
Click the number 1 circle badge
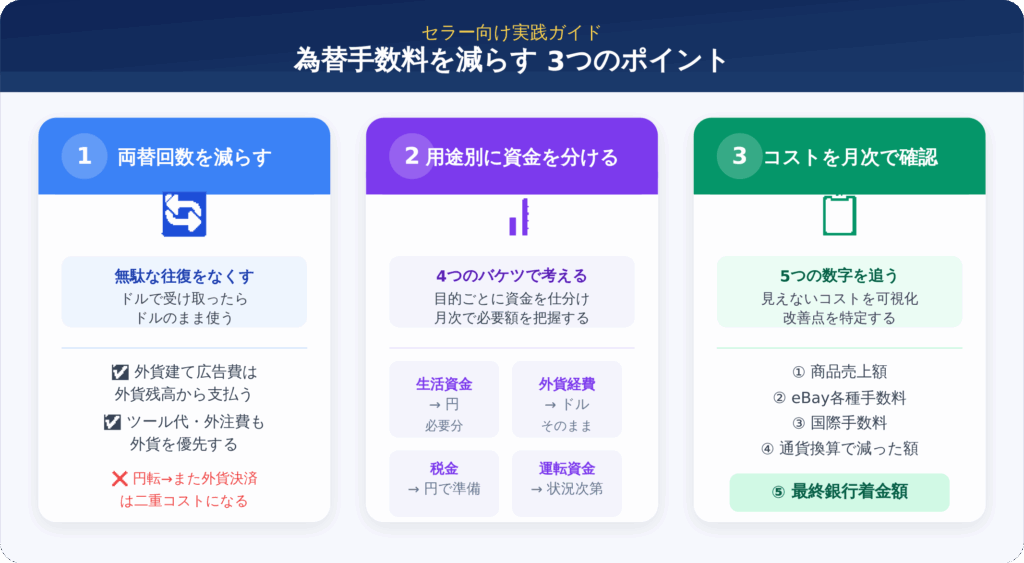[x=84, y=156]
